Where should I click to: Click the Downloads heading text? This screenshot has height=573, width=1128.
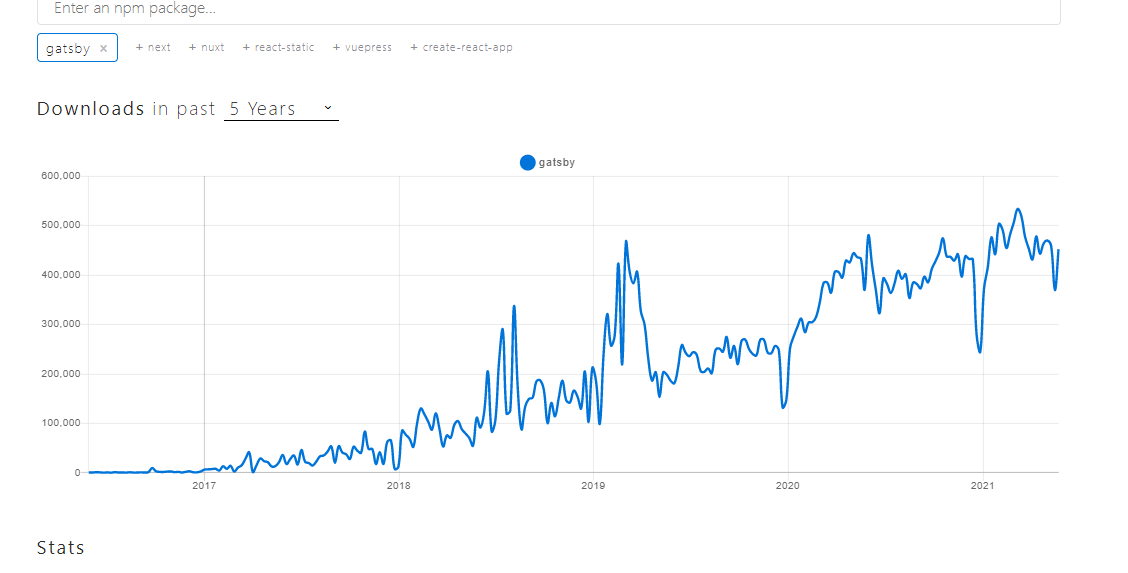(x=91, y=109)
